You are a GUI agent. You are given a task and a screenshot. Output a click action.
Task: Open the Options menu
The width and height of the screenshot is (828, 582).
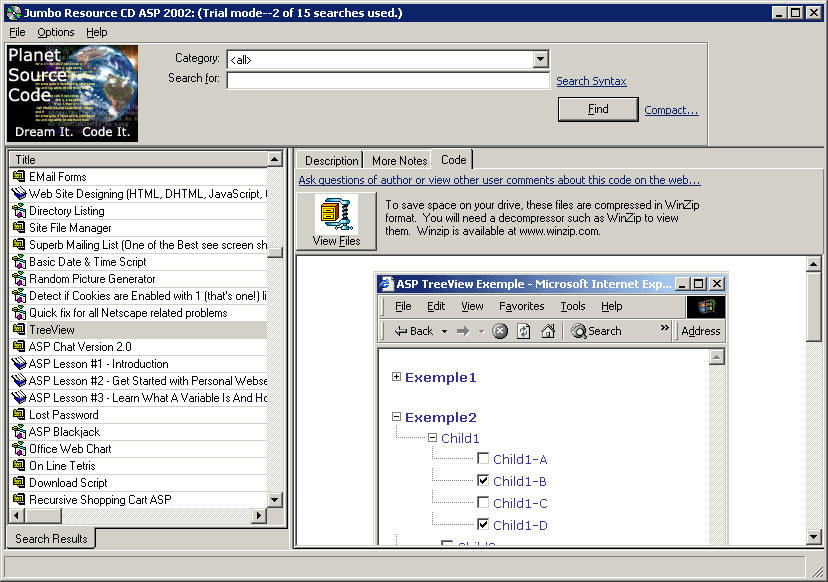click(x=55, y=32)
